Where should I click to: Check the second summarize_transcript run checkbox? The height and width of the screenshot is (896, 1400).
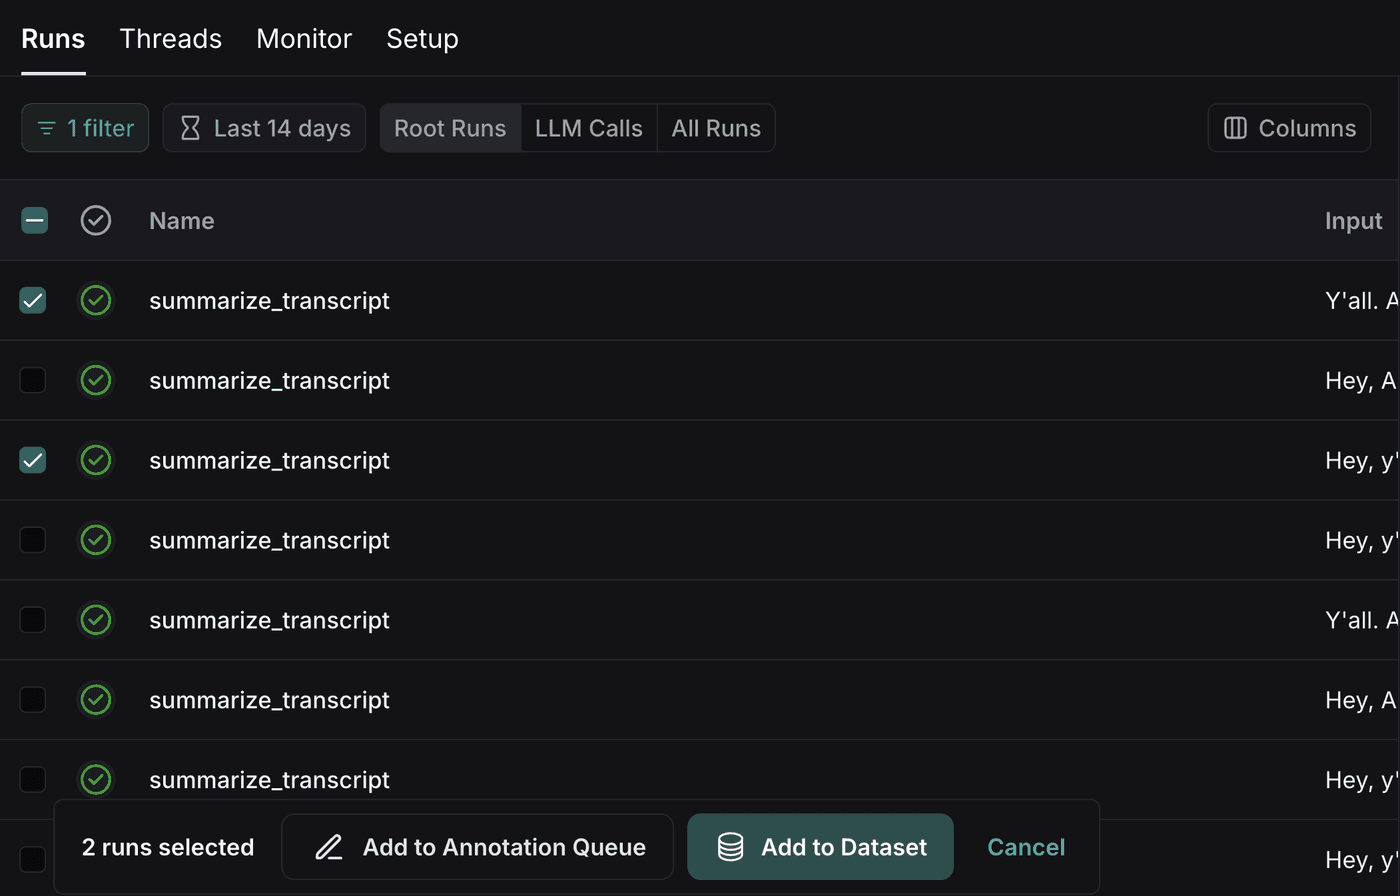pos(33,380)
